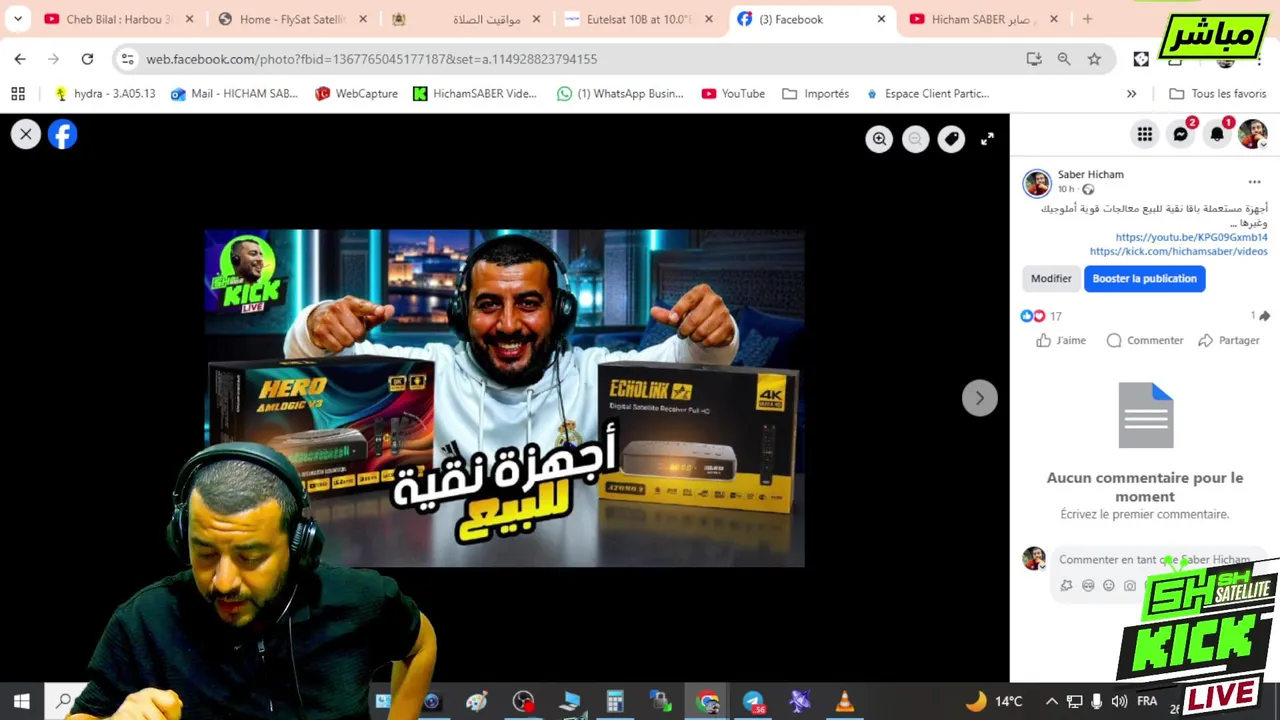The height and width of the screenshot is (720, 1280).
Task: View site information icon
Action: (x=127, y=59)
